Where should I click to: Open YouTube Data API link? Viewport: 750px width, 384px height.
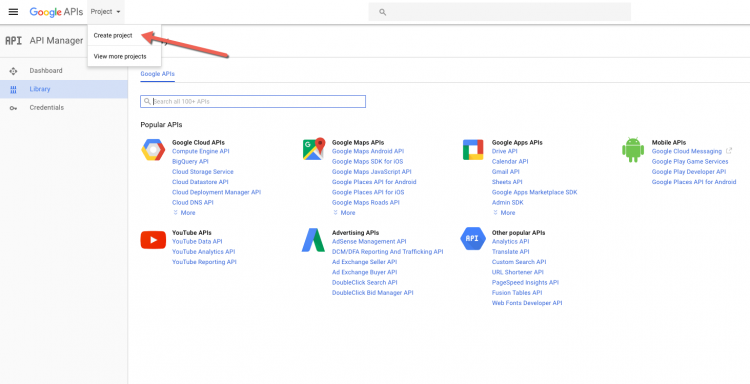click(x=197, y=241)
